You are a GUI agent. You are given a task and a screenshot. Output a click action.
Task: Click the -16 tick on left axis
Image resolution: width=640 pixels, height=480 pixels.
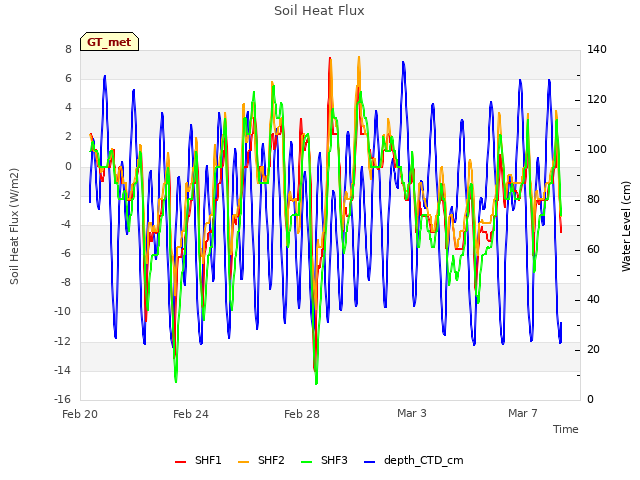(62, 399)
